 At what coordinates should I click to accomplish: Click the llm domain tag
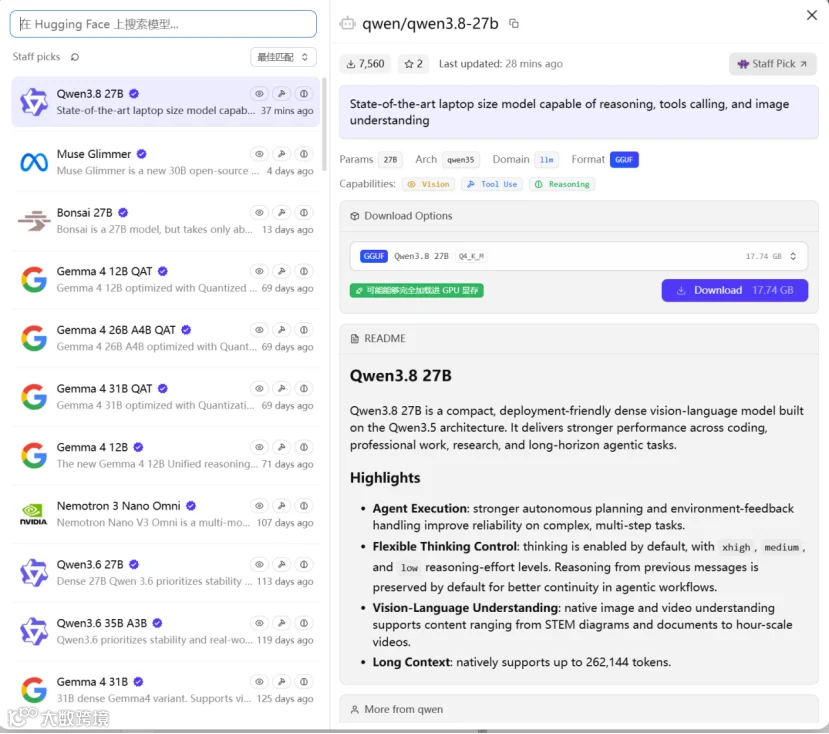click(546, 160)
